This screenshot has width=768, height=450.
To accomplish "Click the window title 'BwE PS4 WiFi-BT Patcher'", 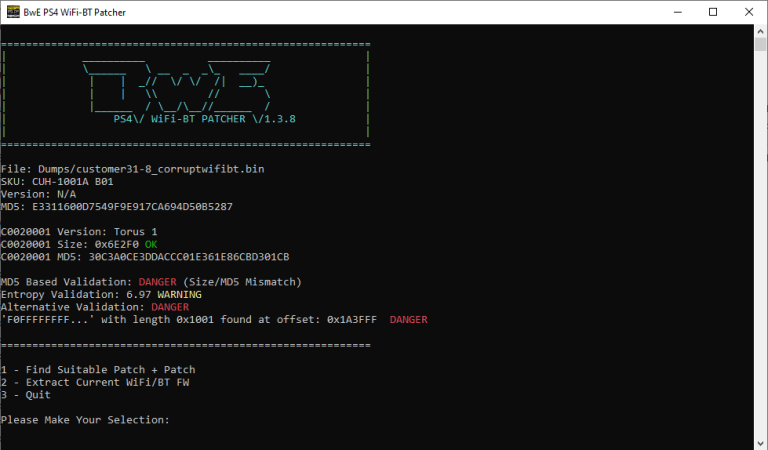I will pyautogui.click(x=74, y=12).
